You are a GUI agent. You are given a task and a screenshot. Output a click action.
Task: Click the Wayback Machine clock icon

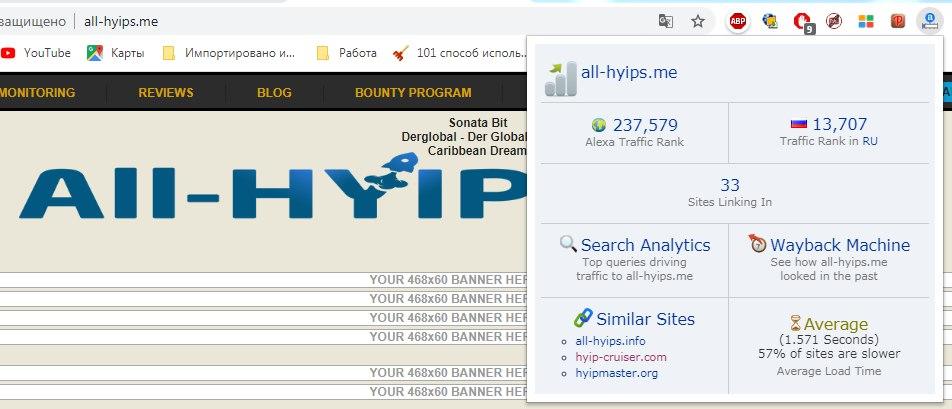click(x=757, y=243)
